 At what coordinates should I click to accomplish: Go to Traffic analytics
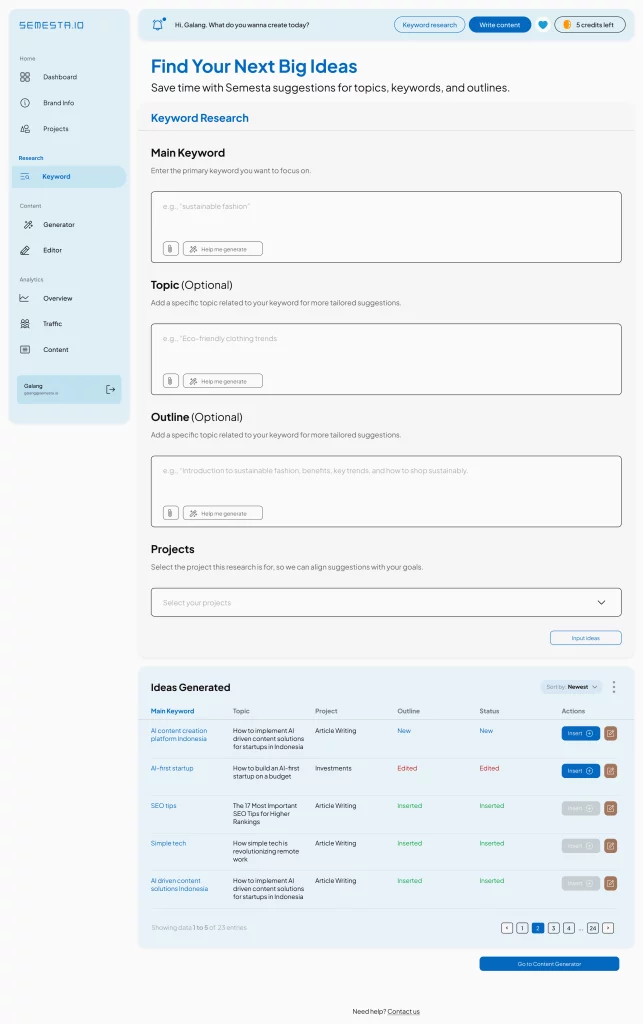coord(52,324)
